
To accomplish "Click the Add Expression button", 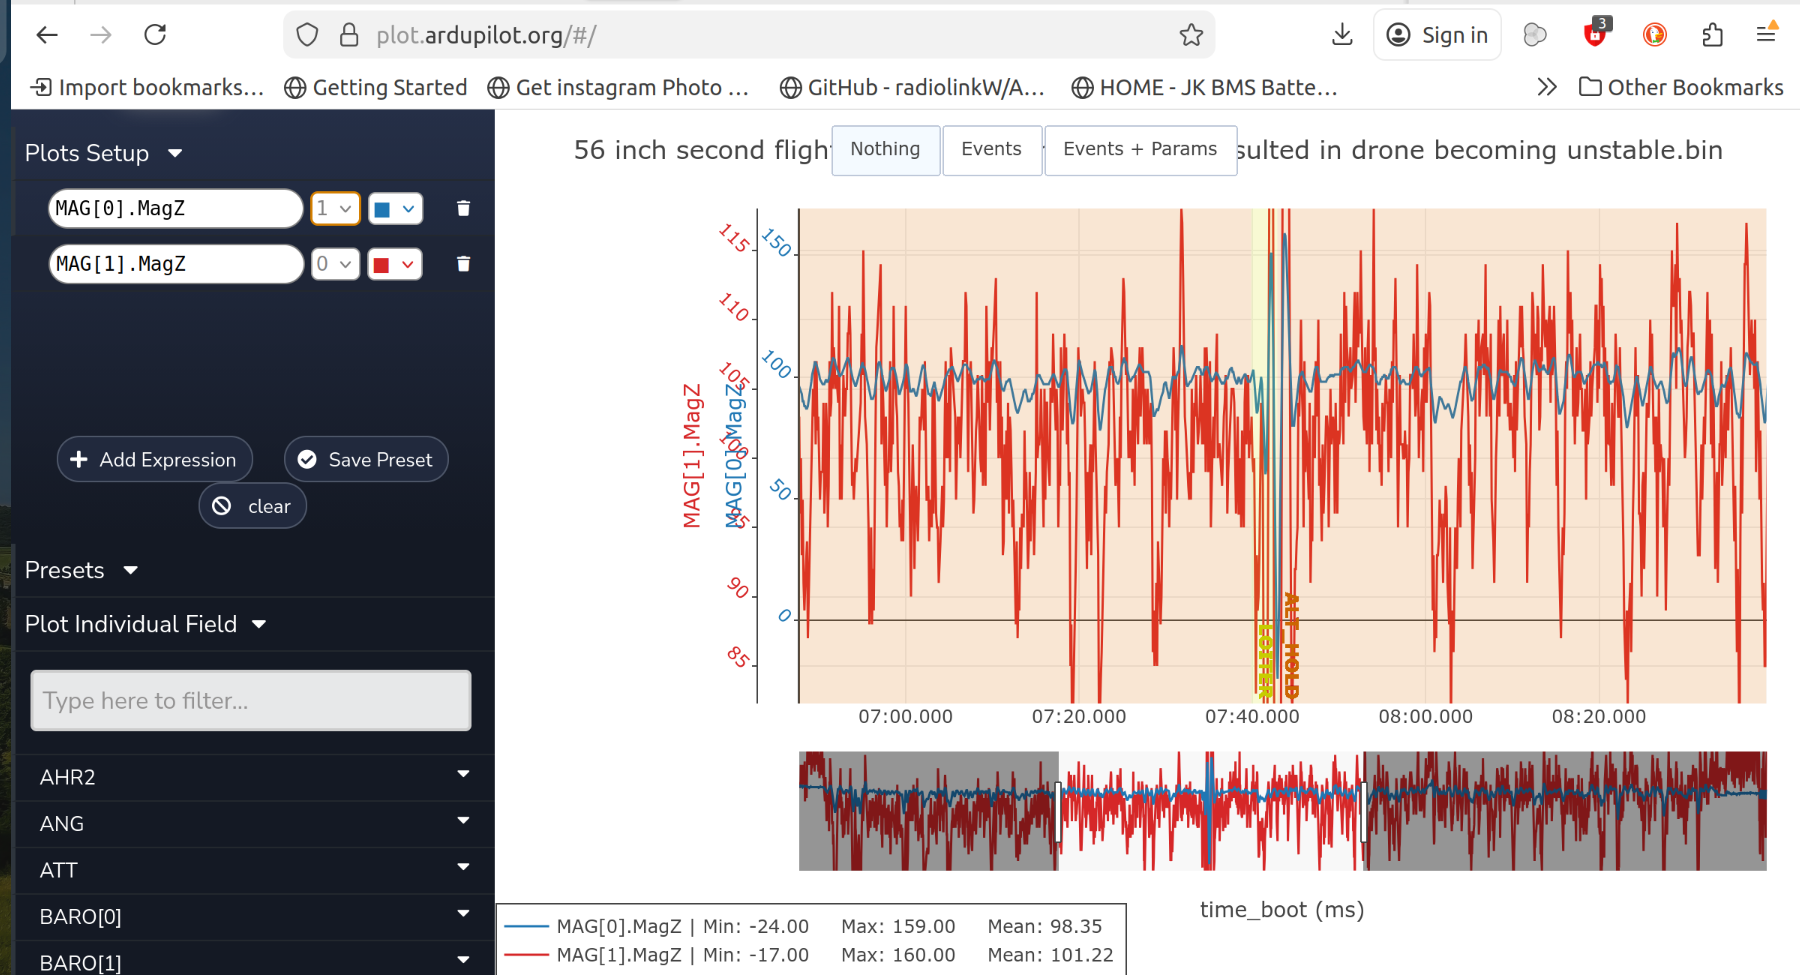I will (x=154, y=459).
